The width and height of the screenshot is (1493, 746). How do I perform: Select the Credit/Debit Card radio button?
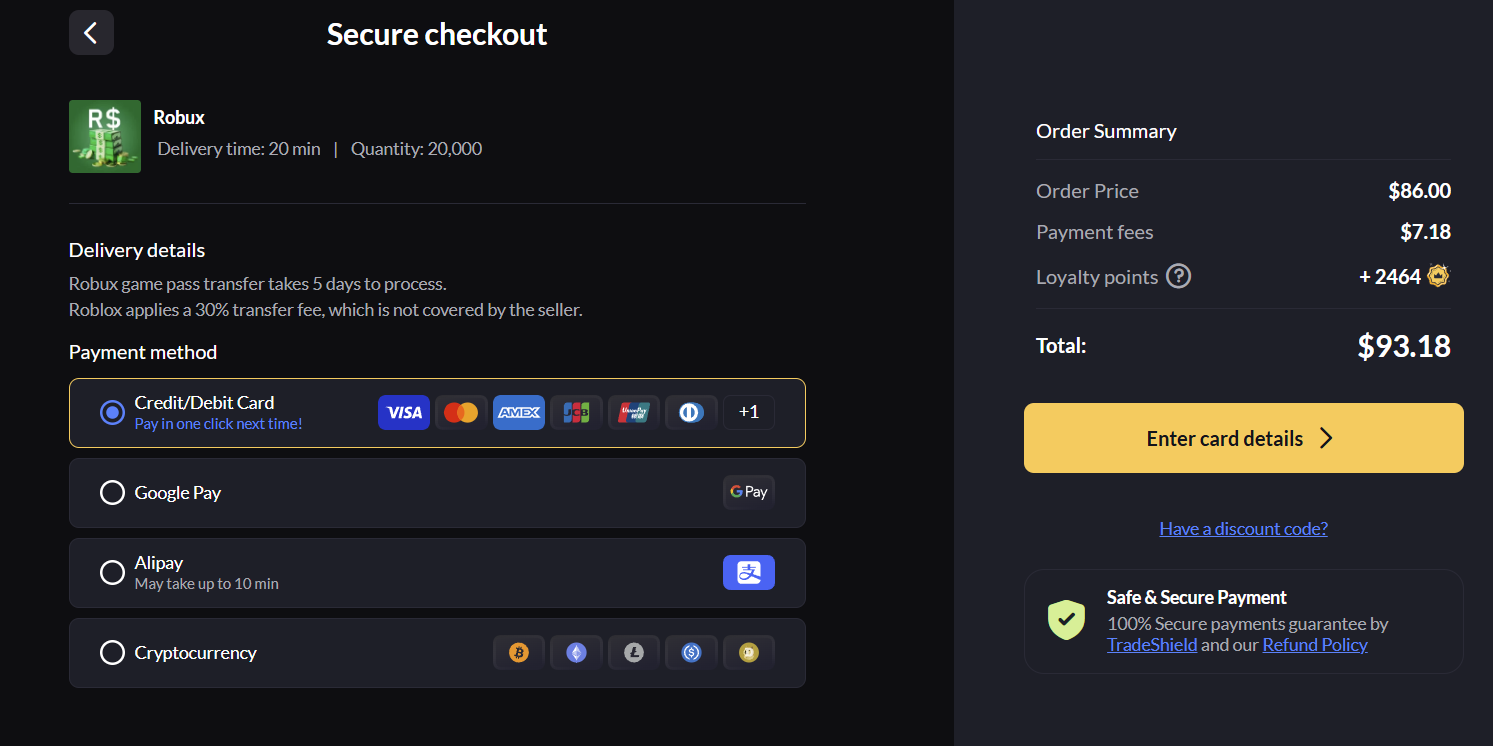[x=112, y=412]
